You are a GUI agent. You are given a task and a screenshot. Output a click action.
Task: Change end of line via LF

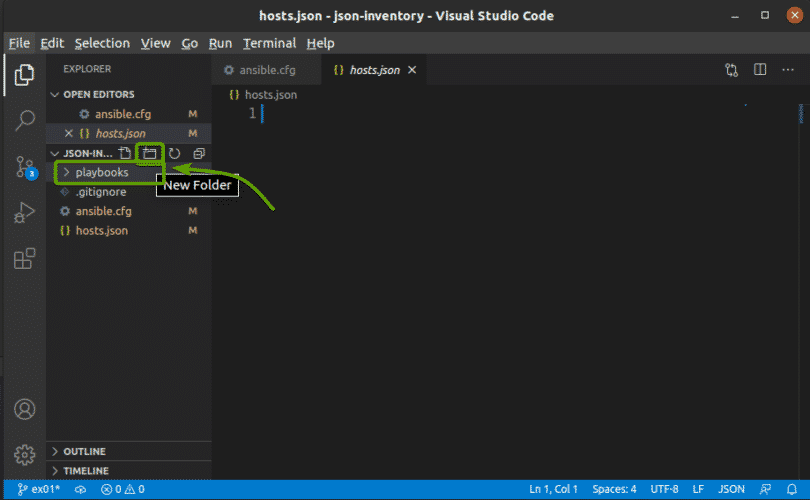coord(698,489)
